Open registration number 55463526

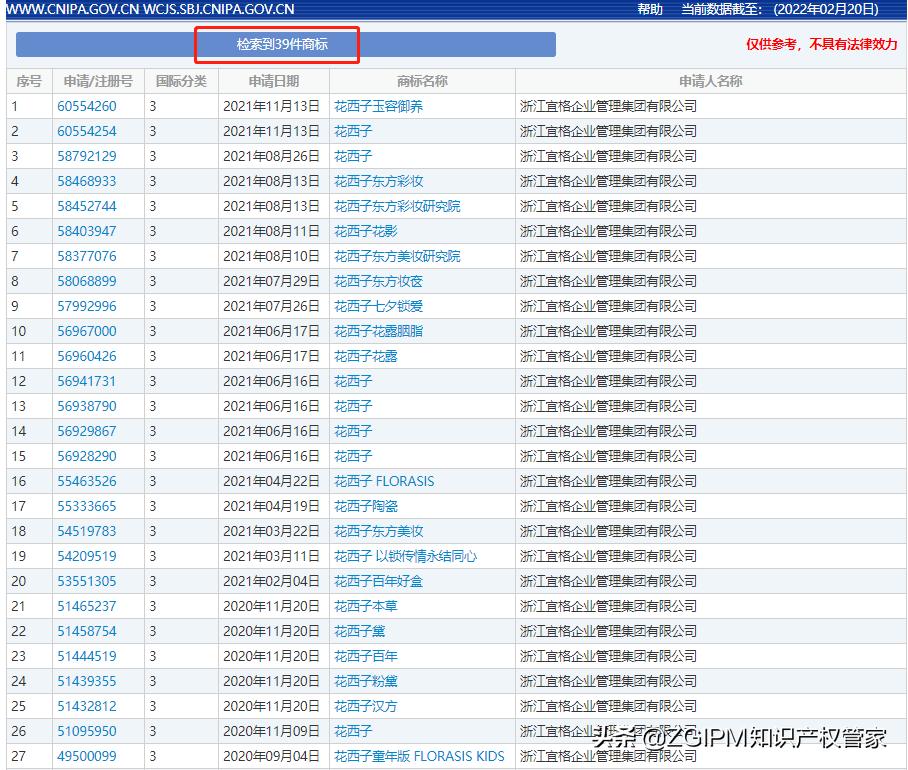tap(87, 481)
